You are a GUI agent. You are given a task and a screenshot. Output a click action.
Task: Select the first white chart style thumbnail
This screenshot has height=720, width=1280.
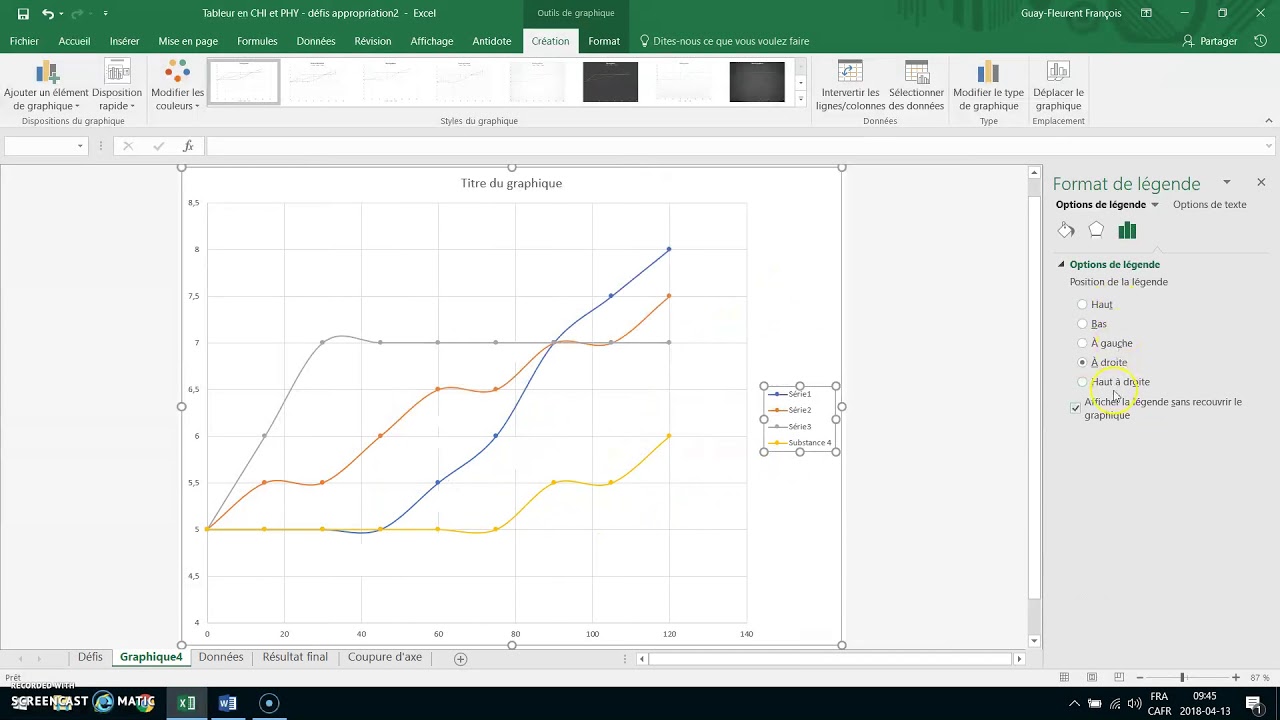tap(243, 82)
